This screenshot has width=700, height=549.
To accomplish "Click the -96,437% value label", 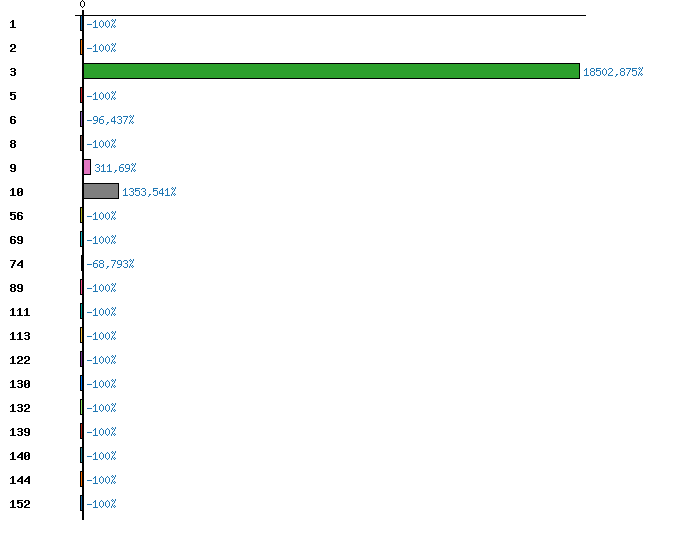I will (x=110, y=120).
